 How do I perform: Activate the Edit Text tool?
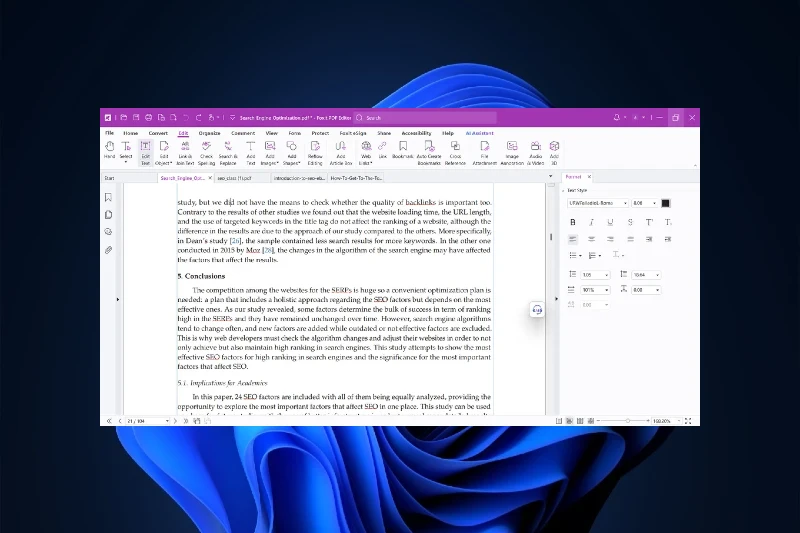145,153
